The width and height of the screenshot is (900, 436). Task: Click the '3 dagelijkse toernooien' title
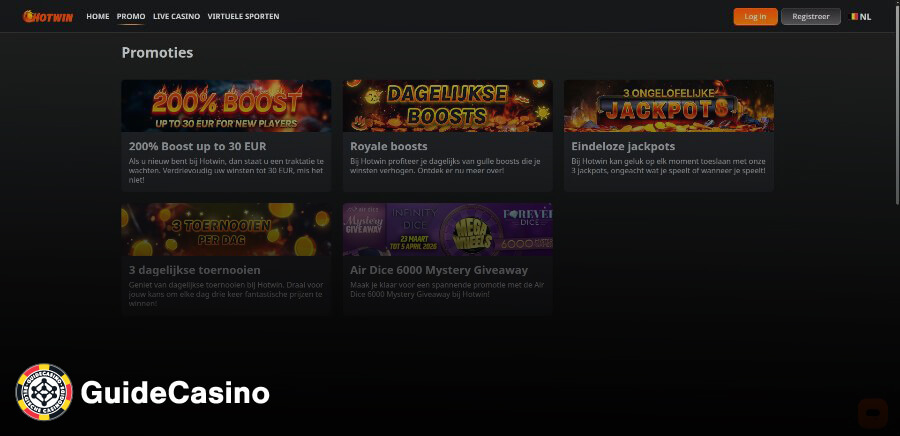point(195,270)
